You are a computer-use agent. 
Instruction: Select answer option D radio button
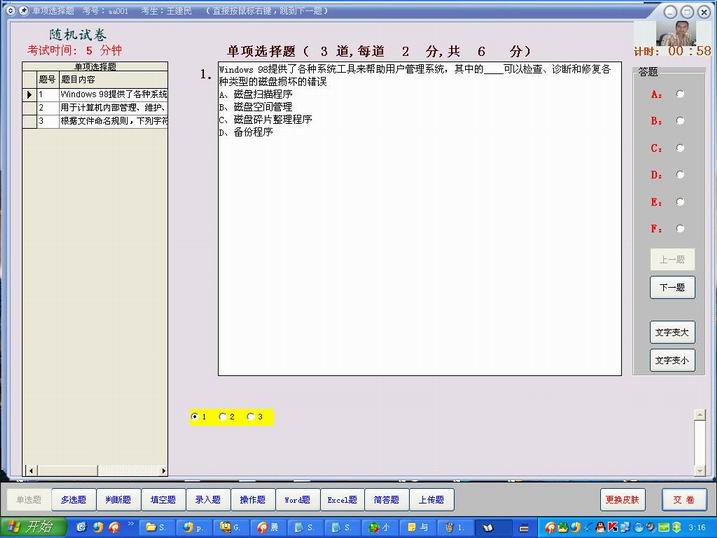point(680,175)
